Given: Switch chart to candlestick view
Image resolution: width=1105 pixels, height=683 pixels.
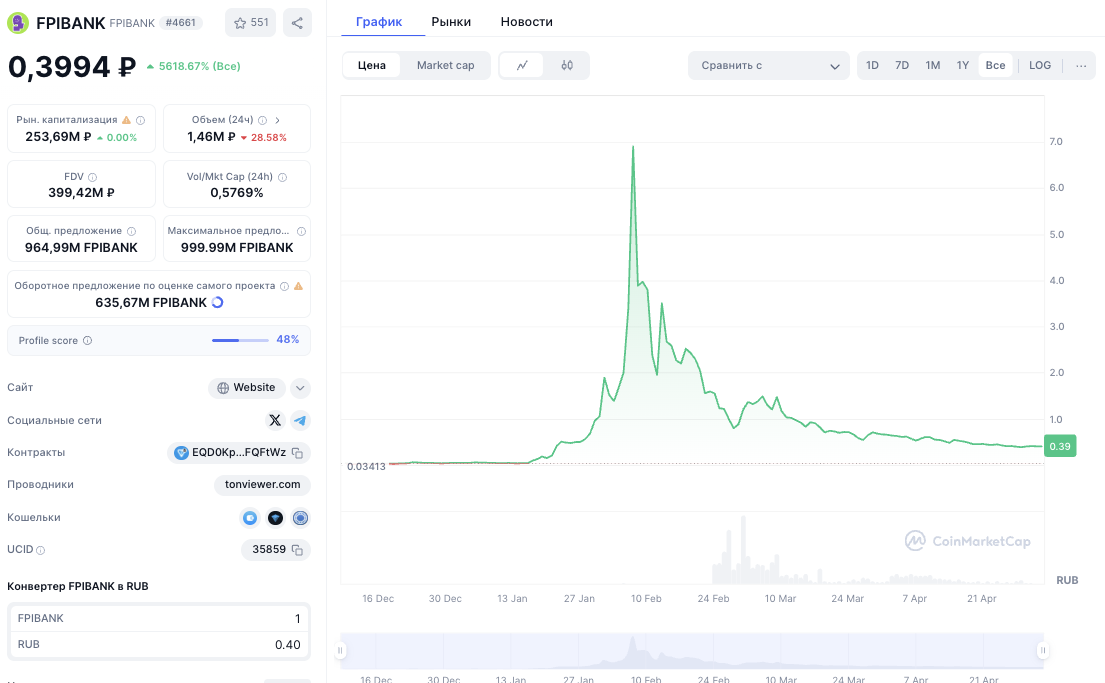Looking at the screenshot, I should tap(567, 66).
